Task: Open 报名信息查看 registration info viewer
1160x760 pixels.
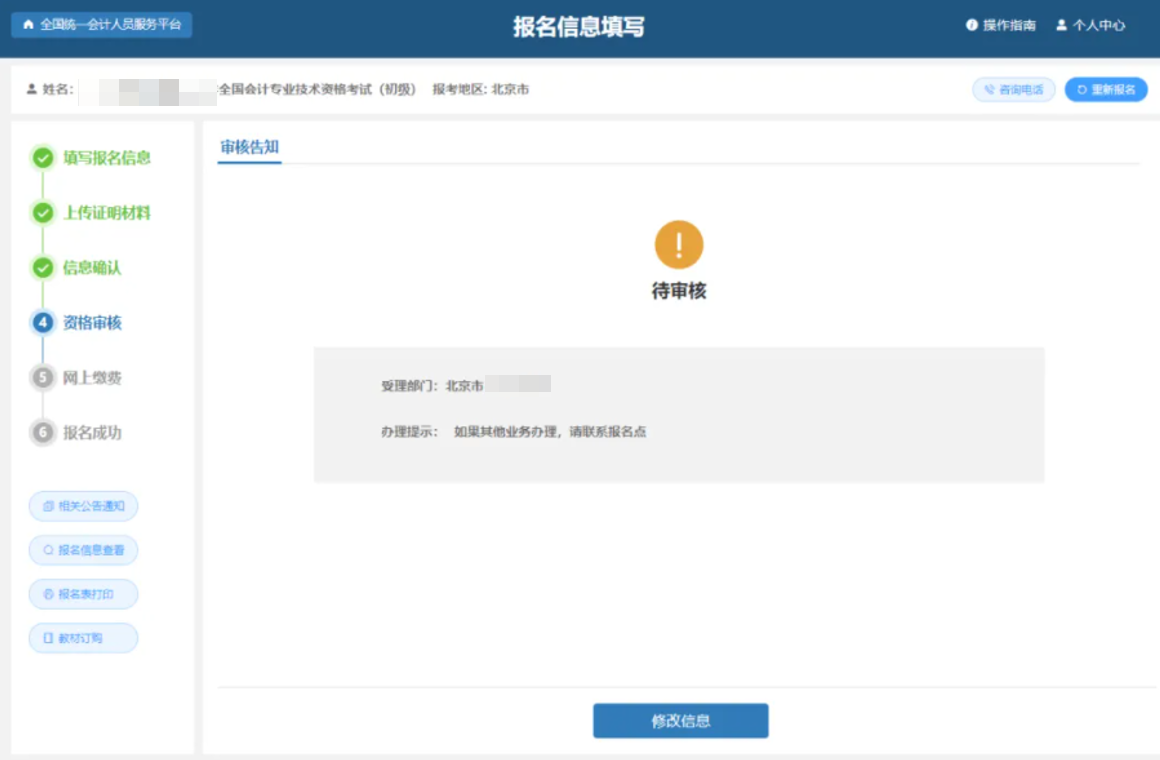Action: [83, 550]
